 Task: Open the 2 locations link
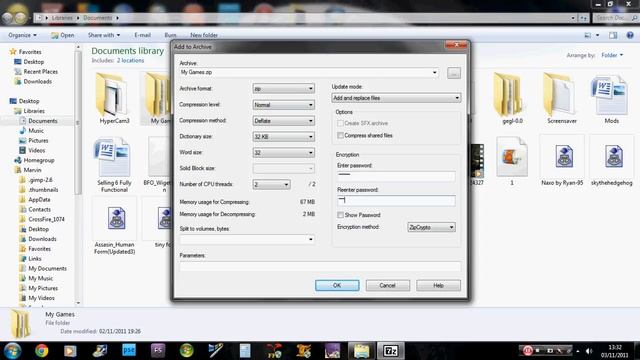tap(130, 60)
